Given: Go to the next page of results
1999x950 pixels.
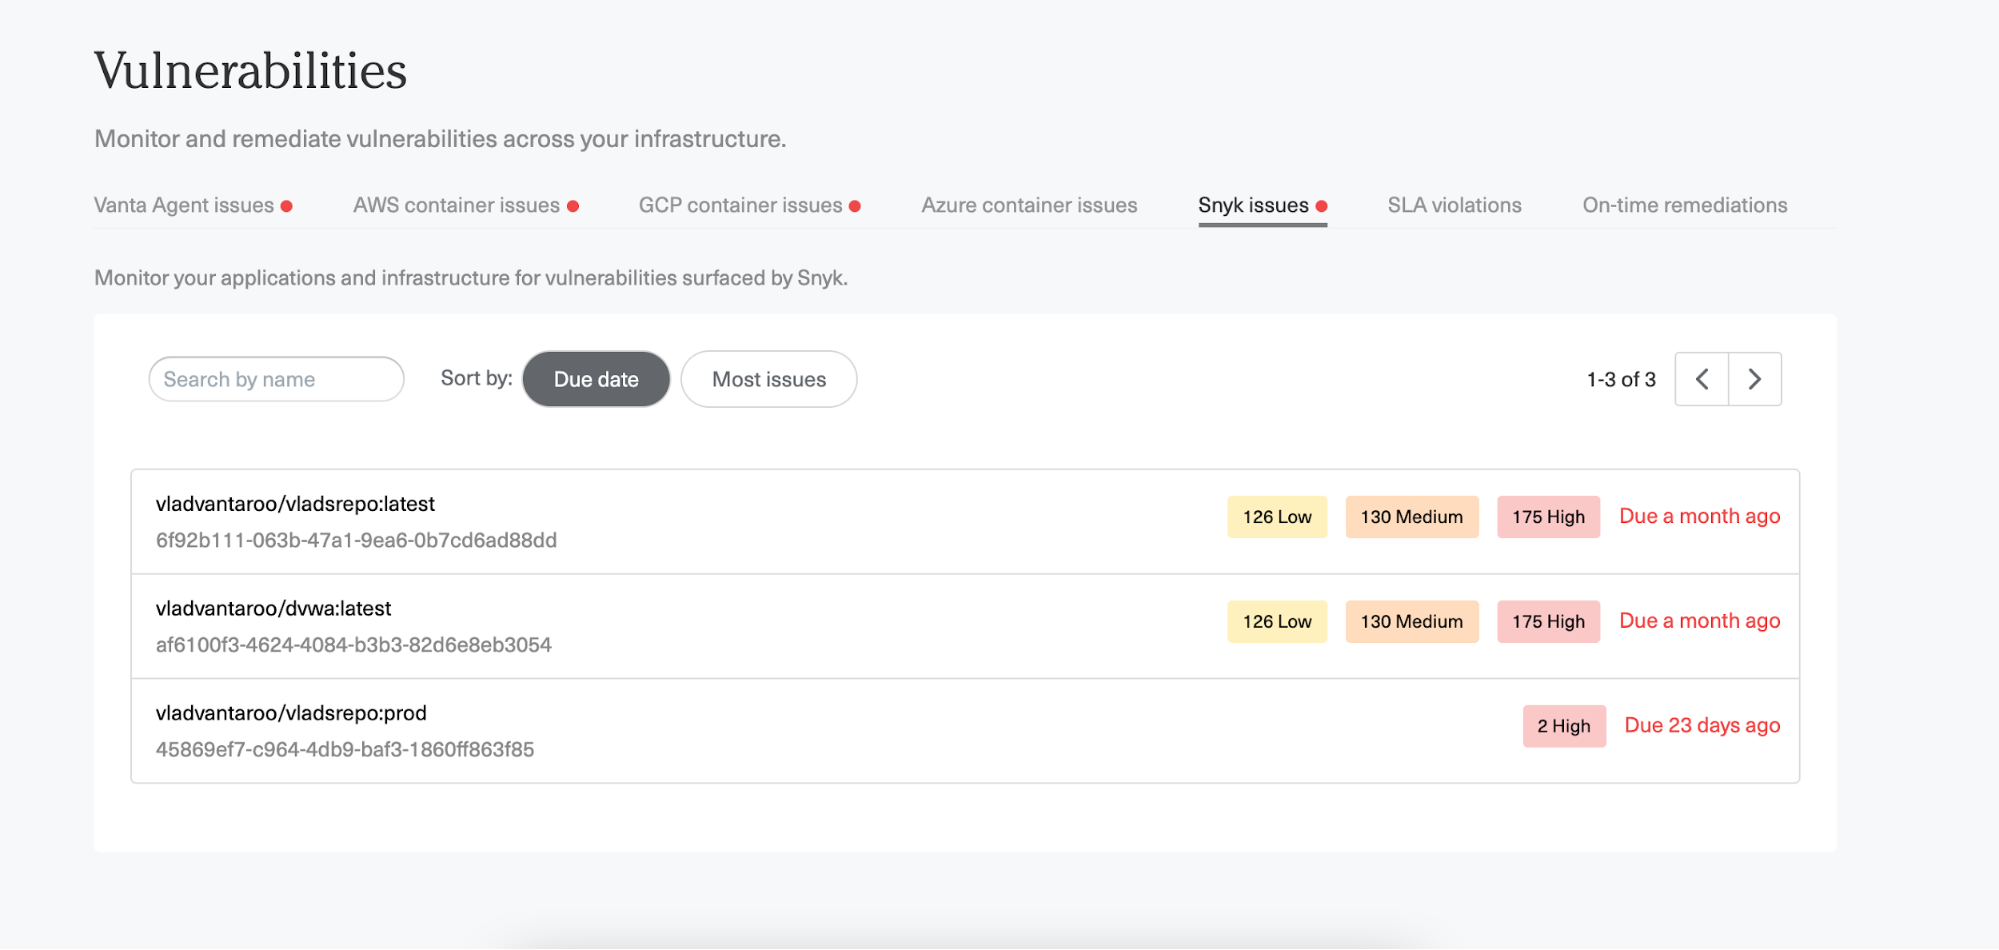Looking at the screenshot, I should (x=1755, y=379).
